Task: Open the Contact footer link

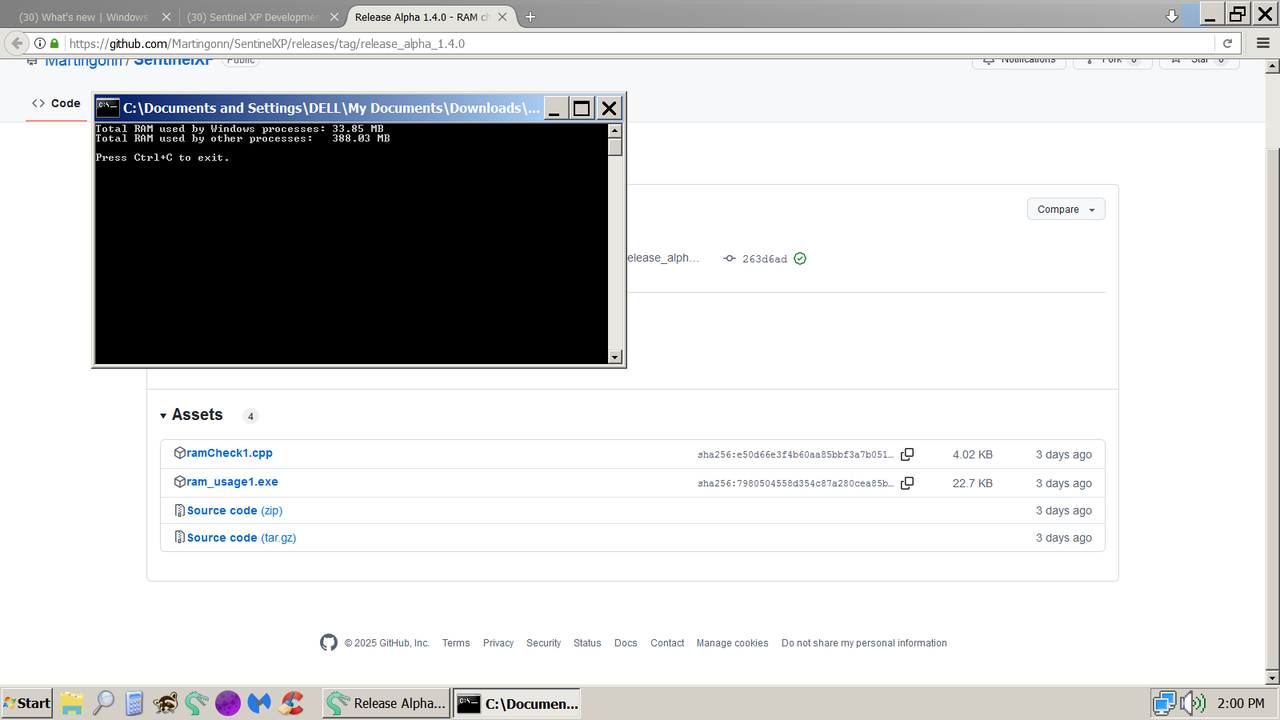Action: [x=667, y=643]
